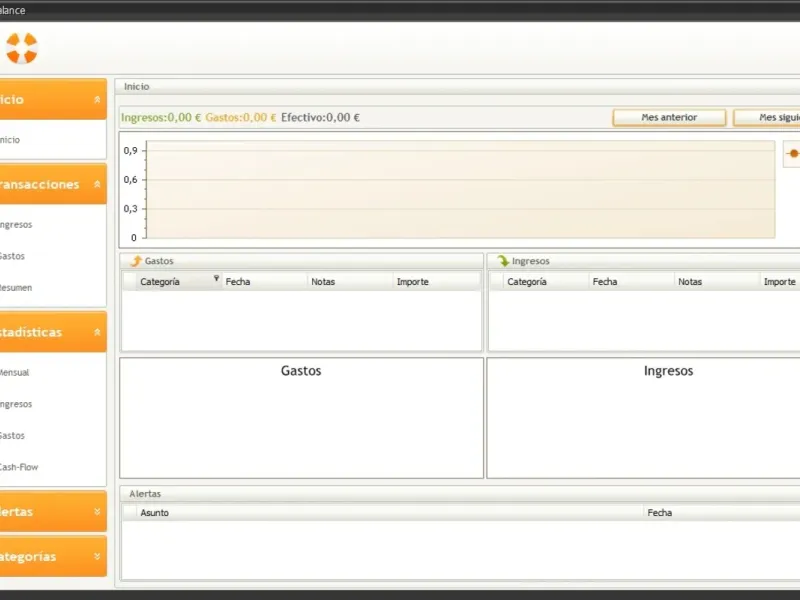
Task: Click the Ingresos:0,00 € total text
Action: pos(161,117)
